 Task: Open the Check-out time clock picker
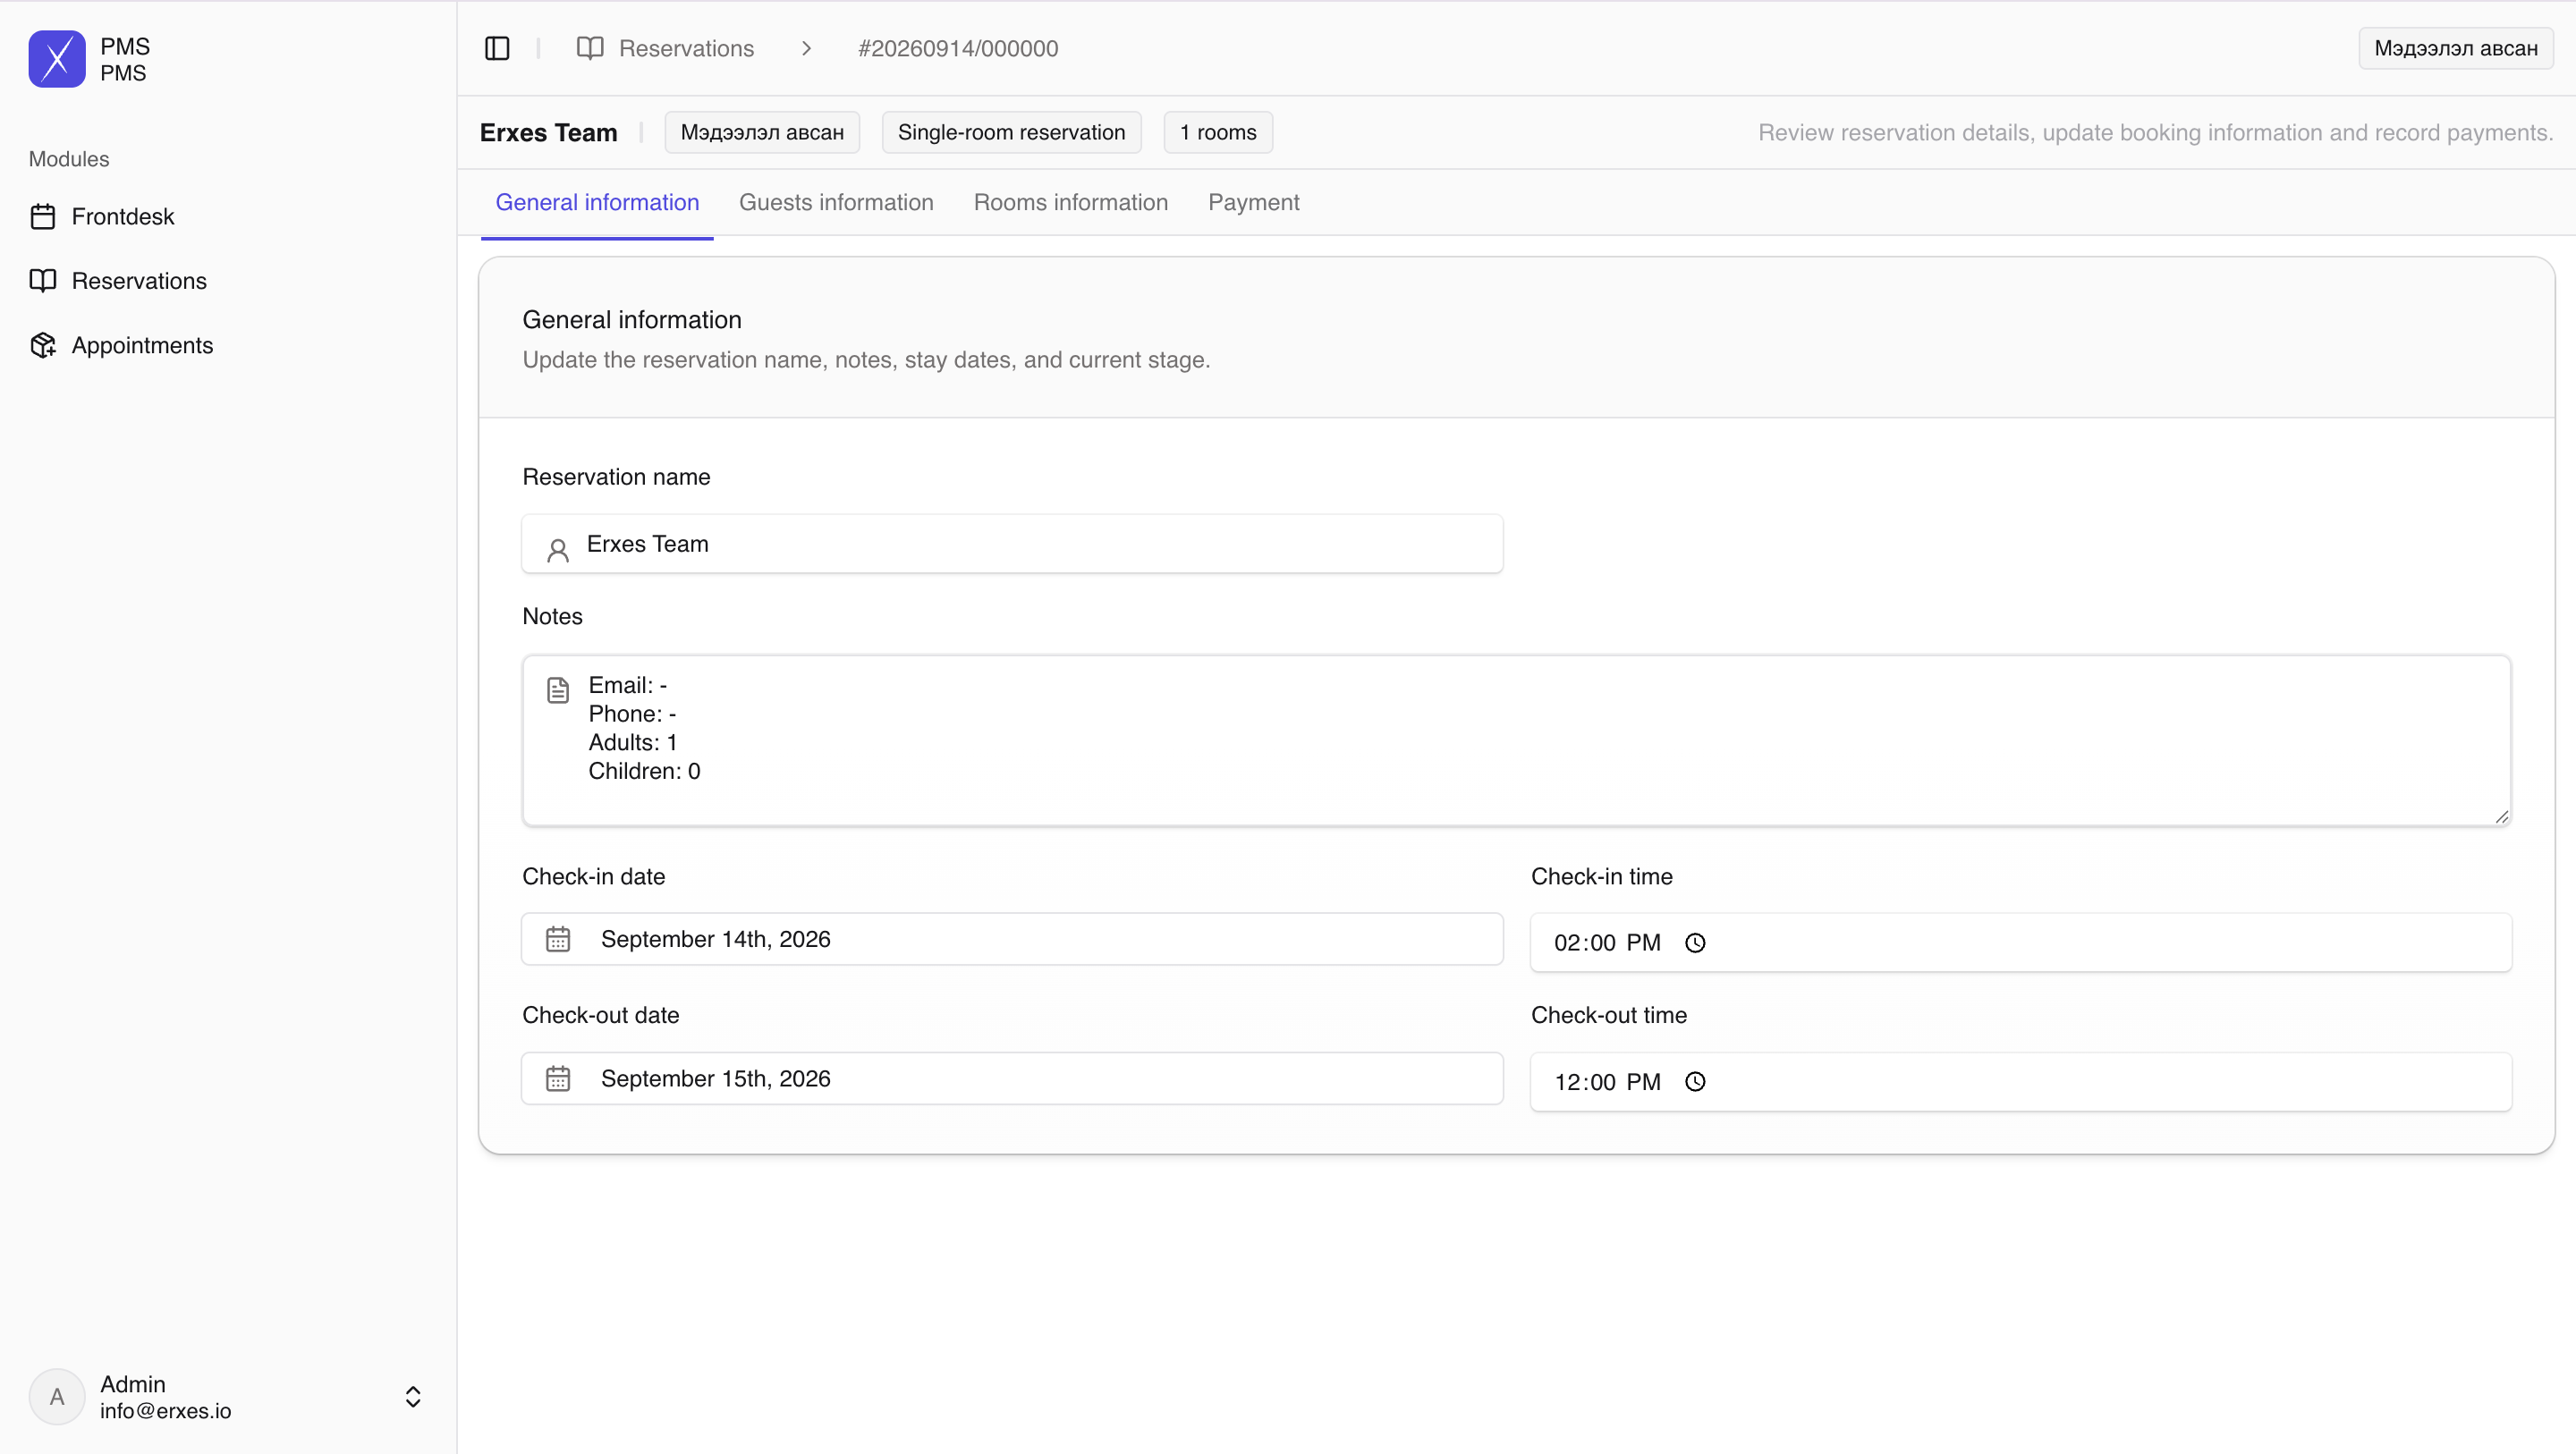click(x=1695, y=1082)
